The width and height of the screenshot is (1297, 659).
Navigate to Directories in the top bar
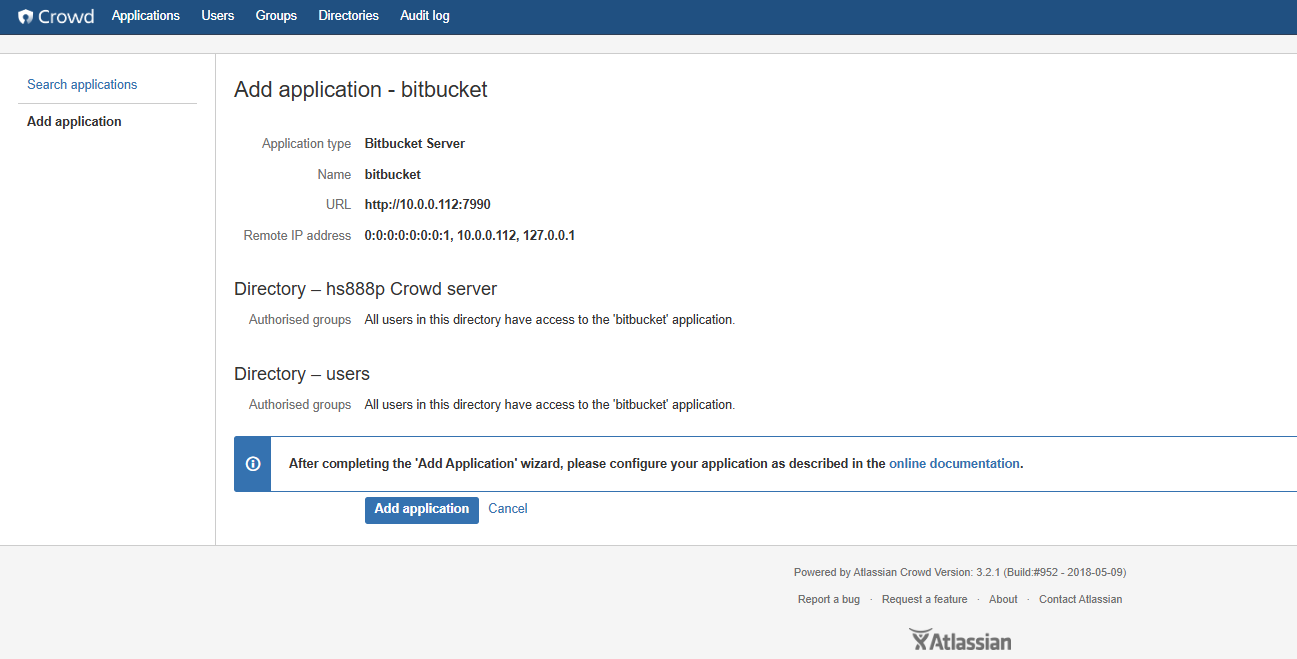[348, 16]
